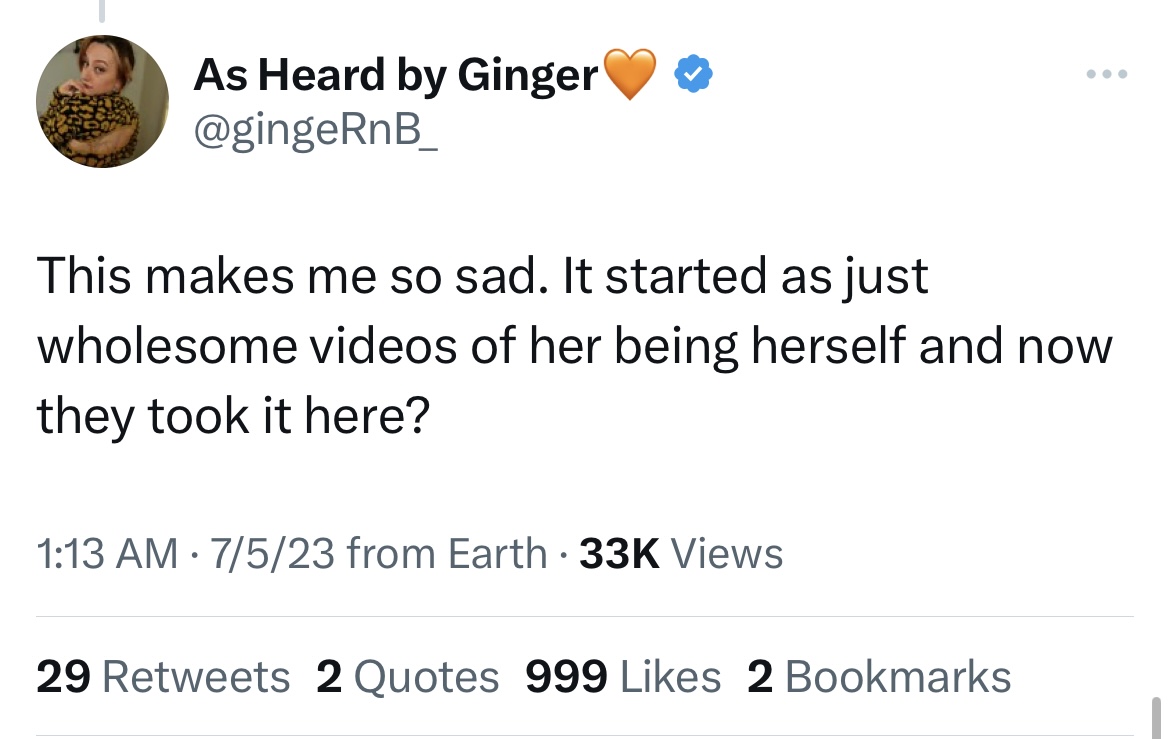1170x739 pixels.
Task: Click the thread connector line above the avatar
Action: 102,8
